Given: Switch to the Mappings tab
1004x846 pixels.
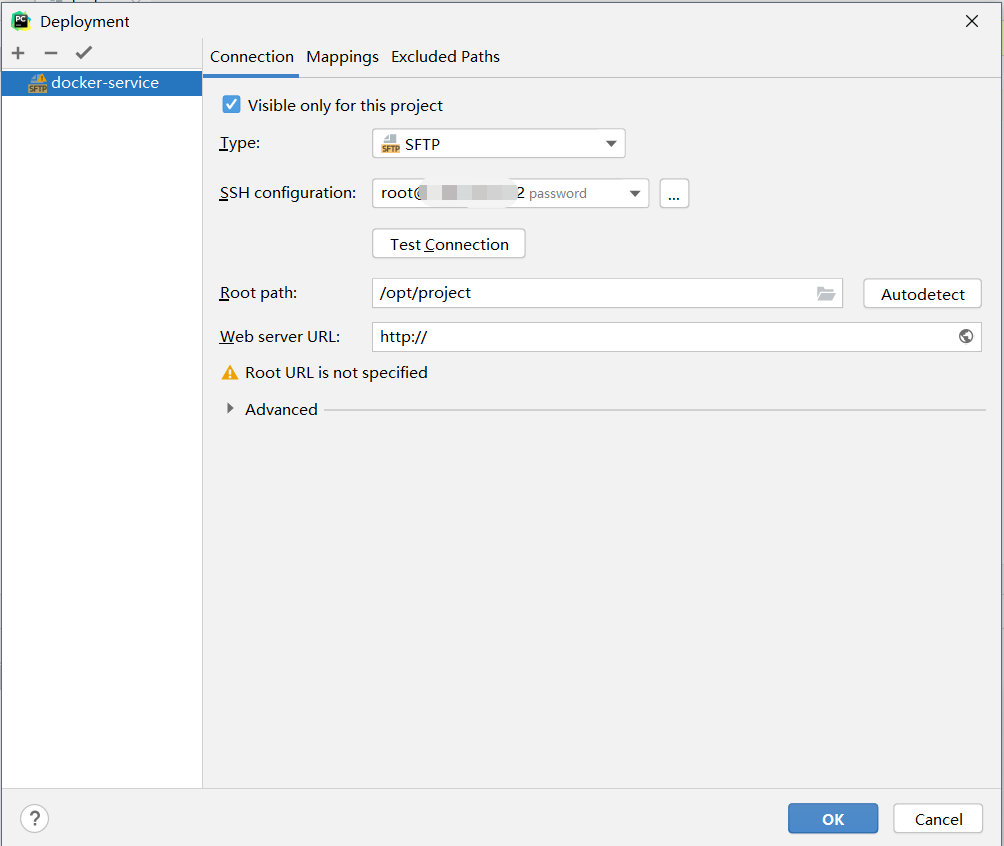Looking at the screenshot, I should [x=342, y=57].
